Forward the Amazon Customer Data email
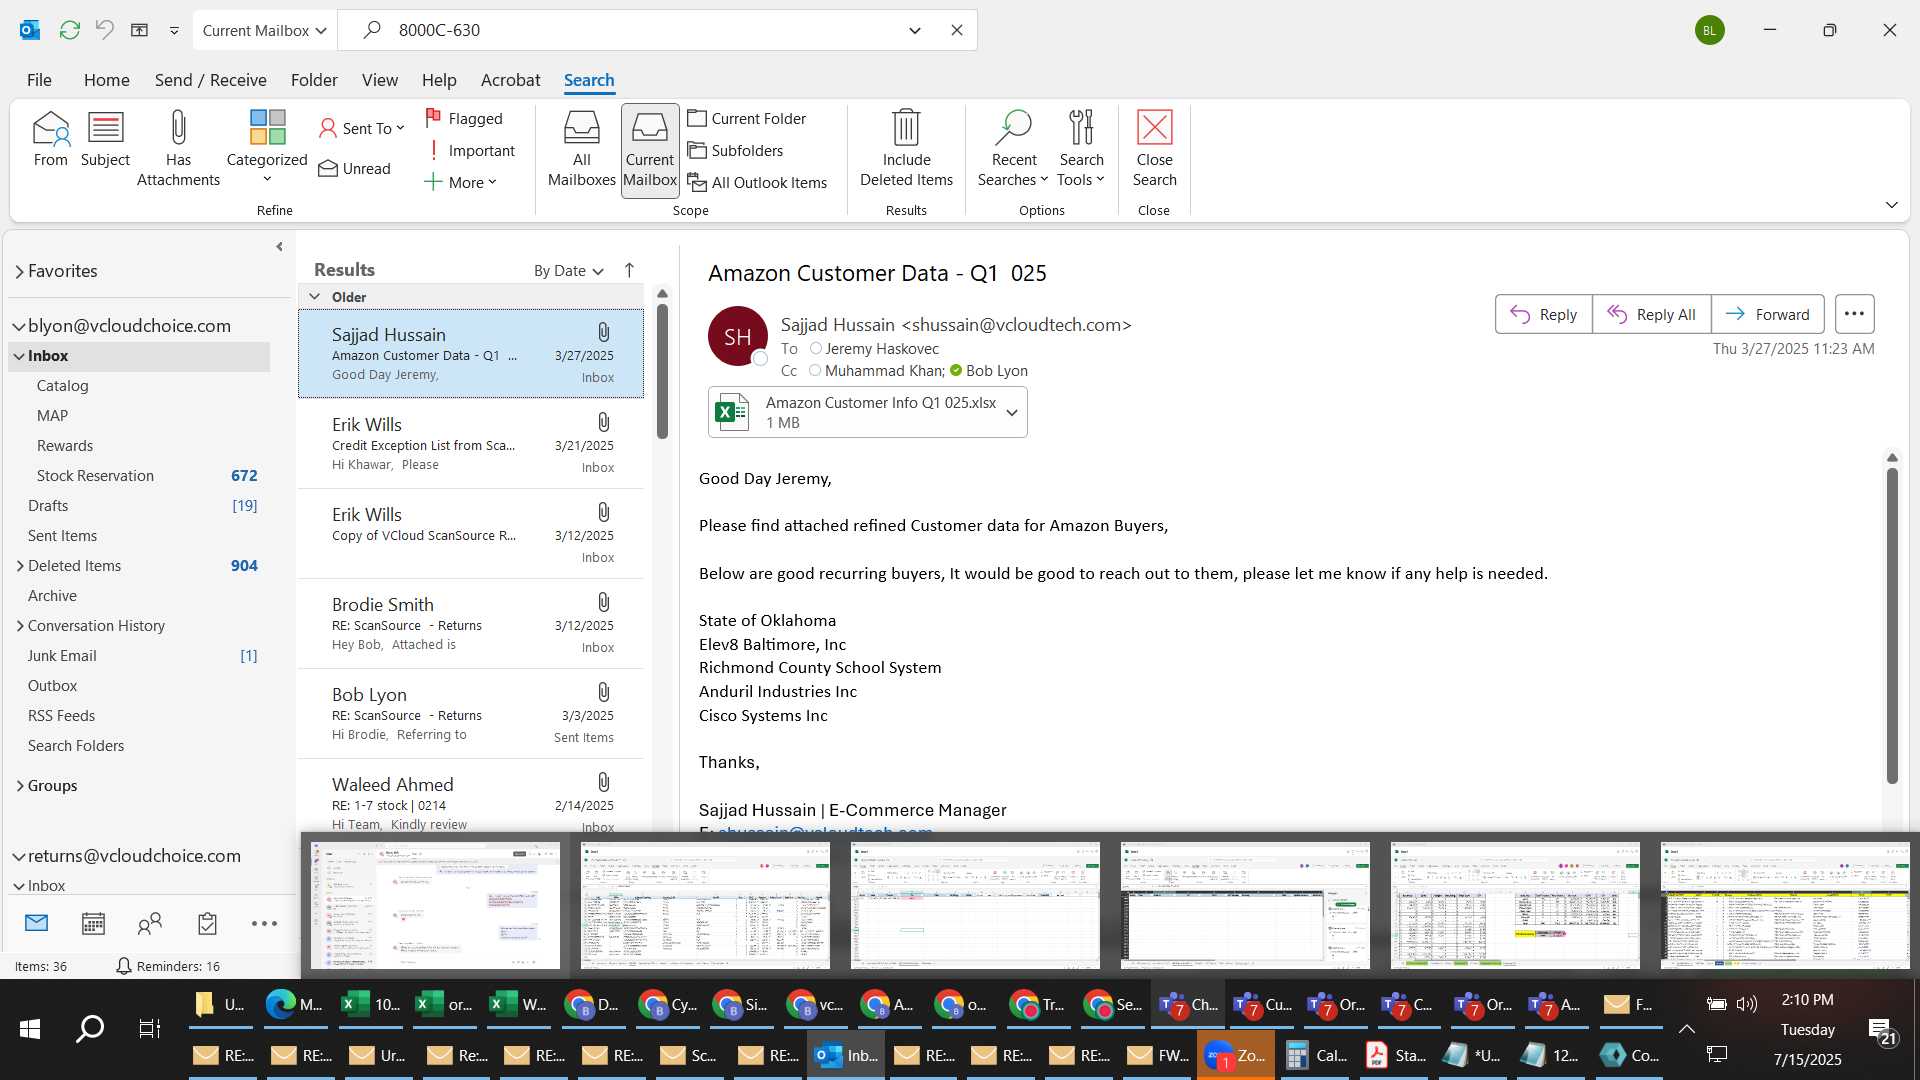Screen dimensions: 1920x1080 [1767, 314]
